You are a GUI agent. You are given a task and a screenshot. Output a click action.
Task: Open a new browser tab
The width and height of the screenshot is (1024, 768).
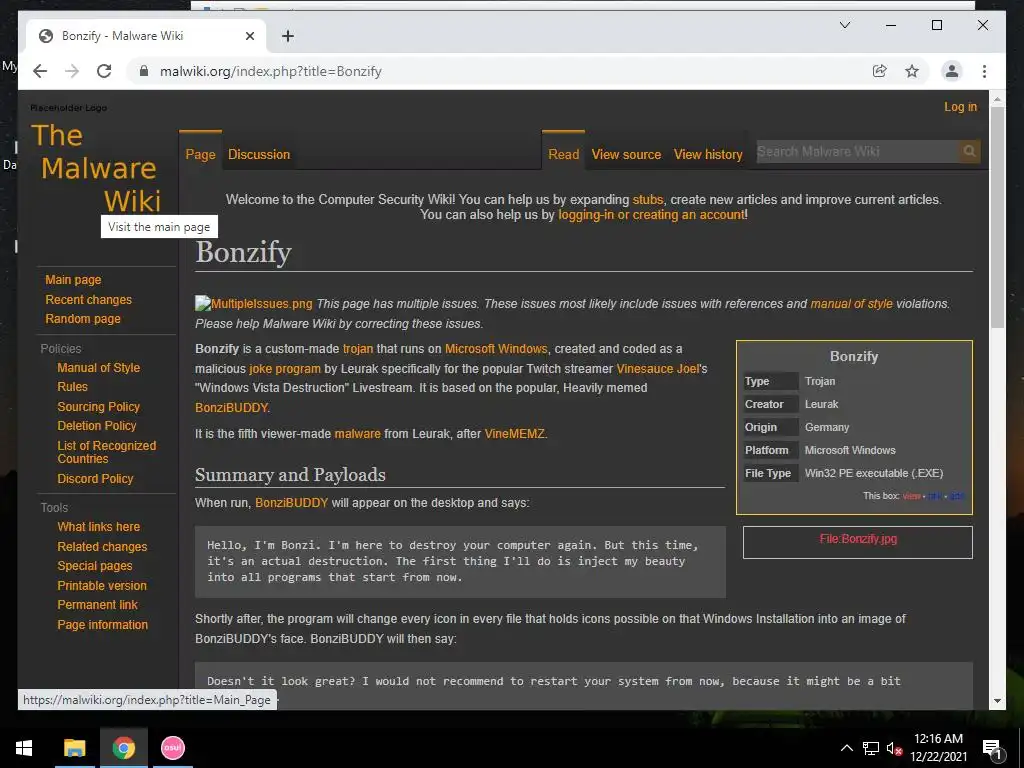click(287, 36)
